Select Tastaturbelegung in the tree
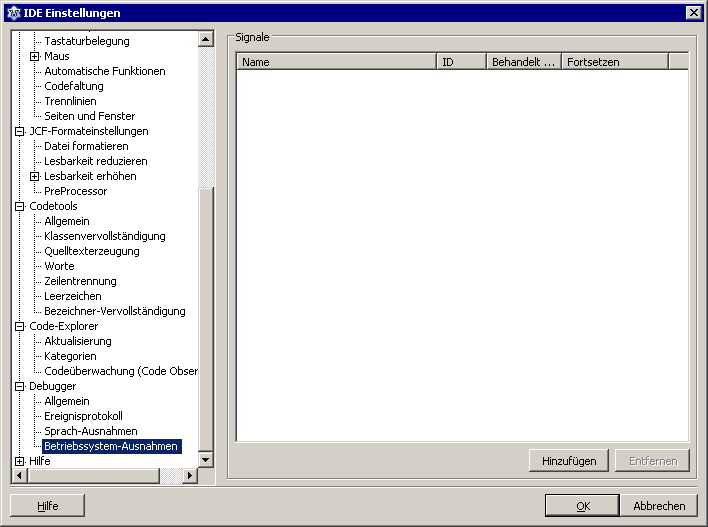 pyautogui.click(x=86, y=41)
